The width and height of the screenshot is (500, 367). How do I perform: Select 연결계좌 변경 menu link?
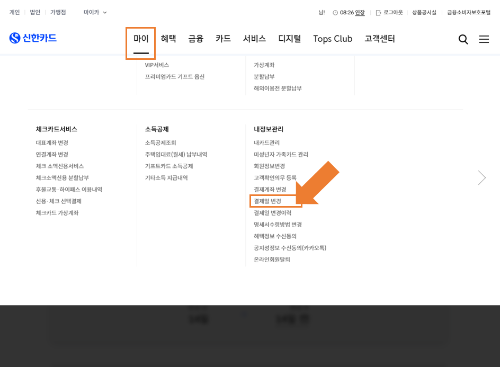coord(52,154)
